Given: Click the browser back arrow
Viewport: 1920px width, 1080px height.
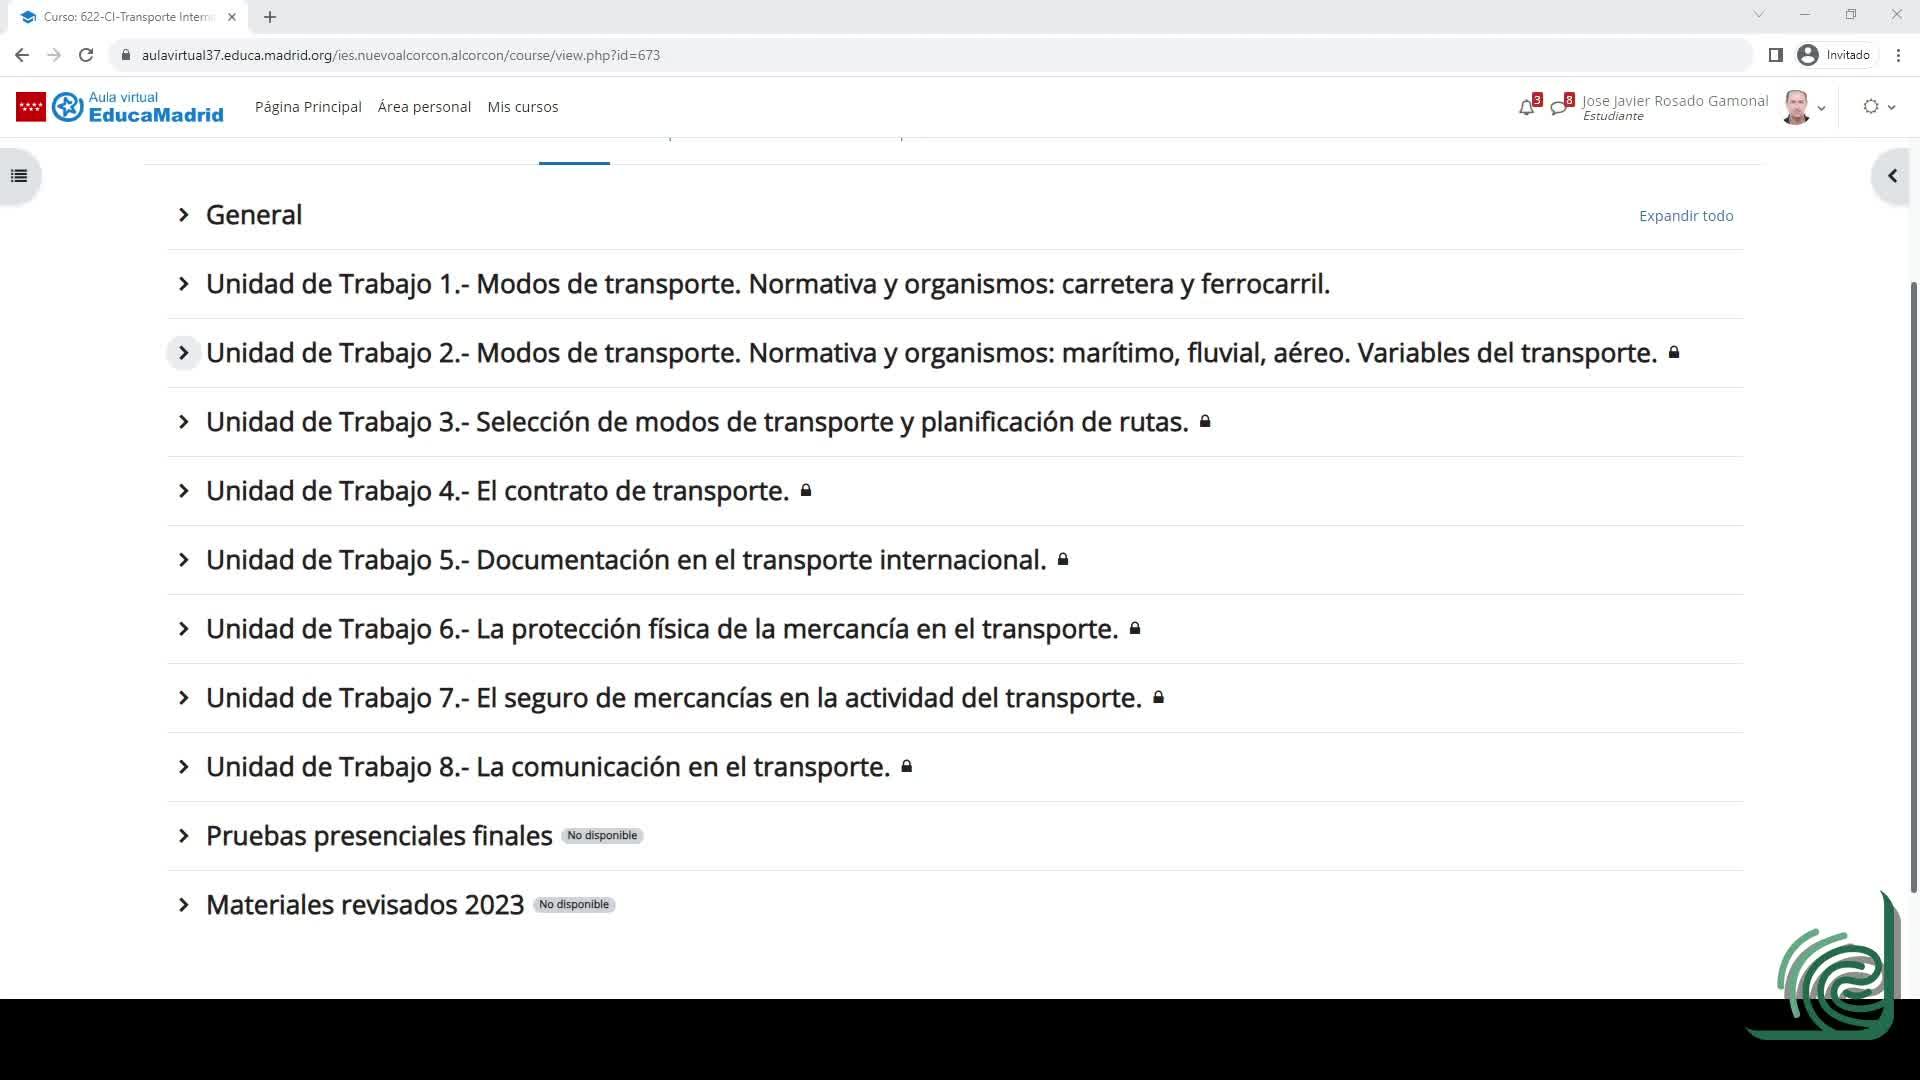Looking at the screenshot, I should point(22,55).
